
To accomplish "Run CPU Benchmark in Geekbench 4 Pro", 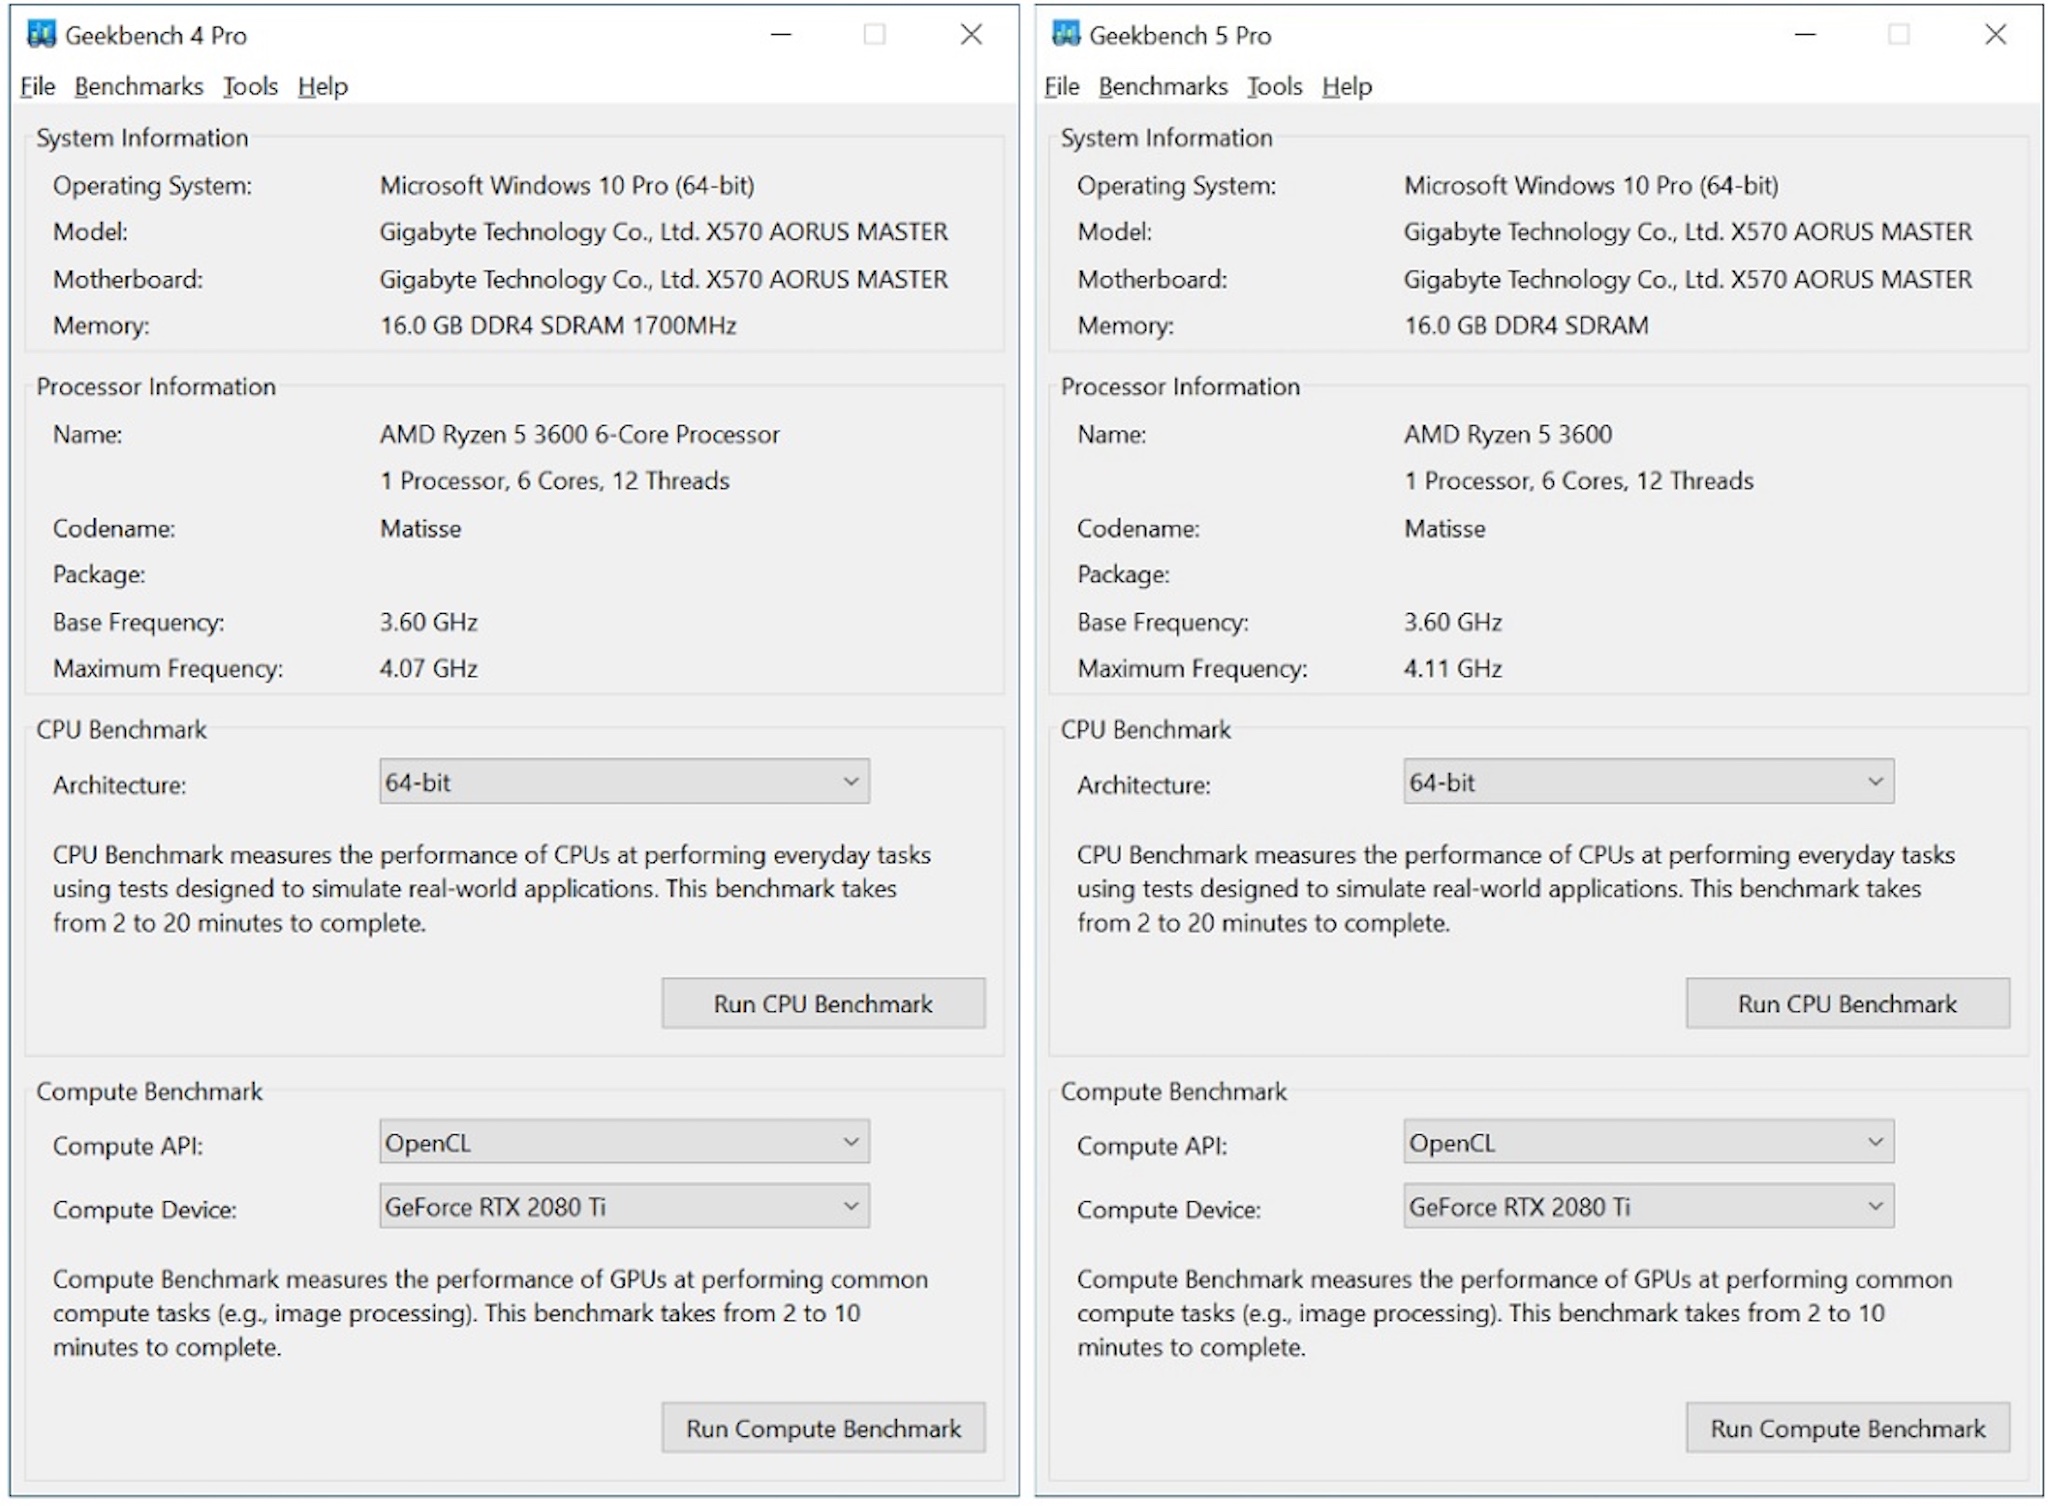I will point(823,1004).
